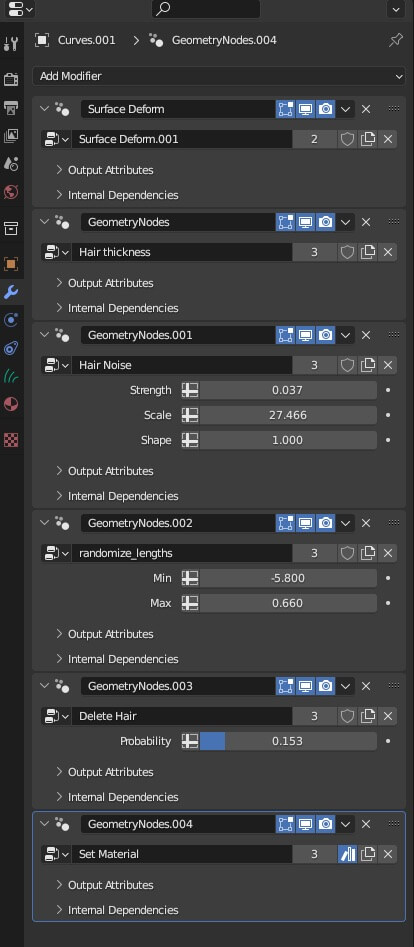414x947 pixels.
Task: Toggle attribute input for Scale
Action: [190, 415]
